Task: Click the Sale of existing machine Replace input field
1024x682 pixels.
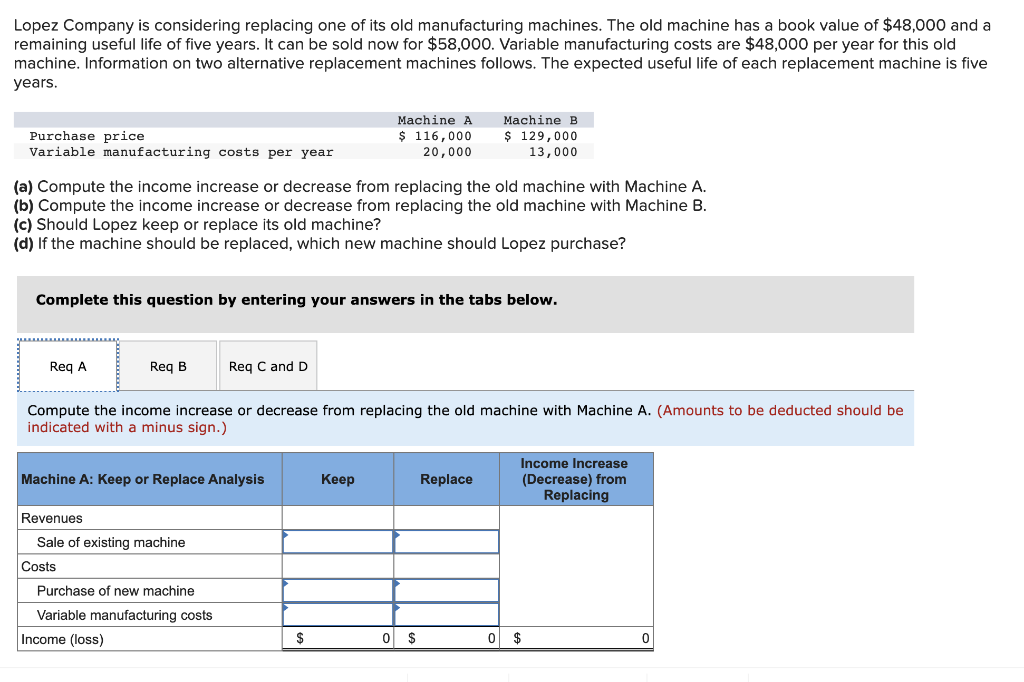Action: coord(446,541)
